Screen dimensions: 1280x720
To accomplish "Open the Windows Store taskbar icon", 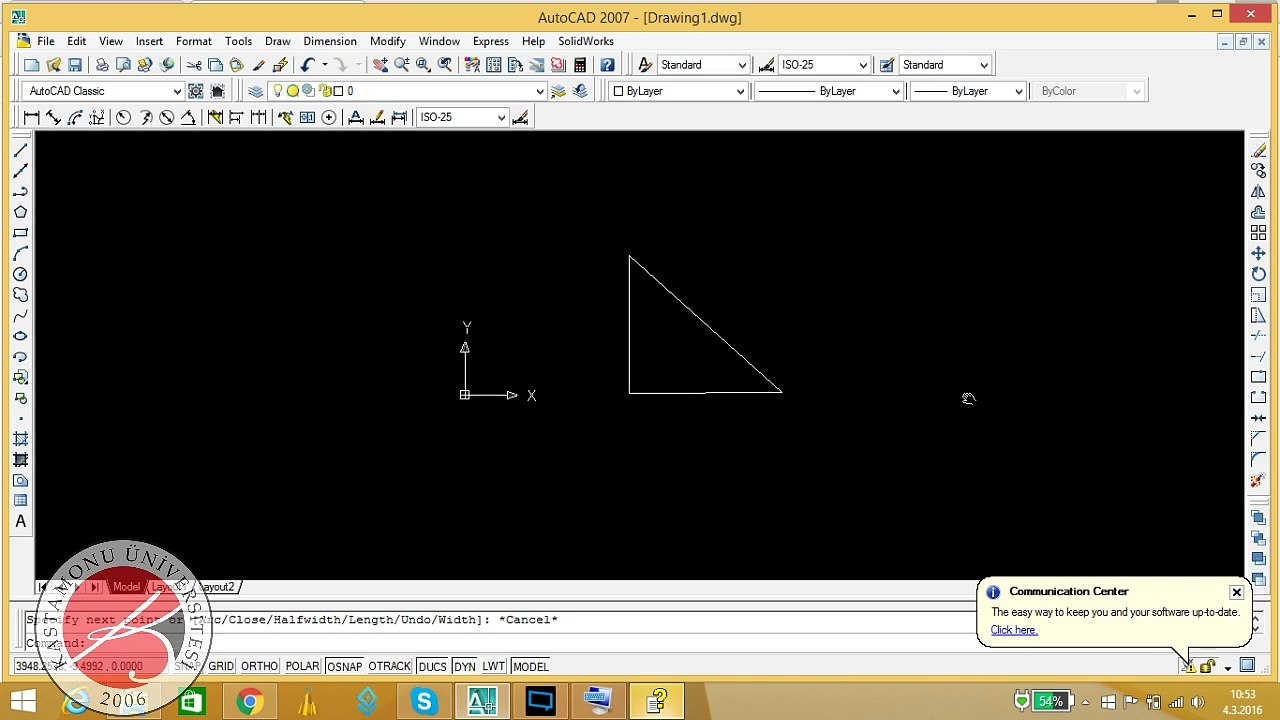I will tap(191, 701).
